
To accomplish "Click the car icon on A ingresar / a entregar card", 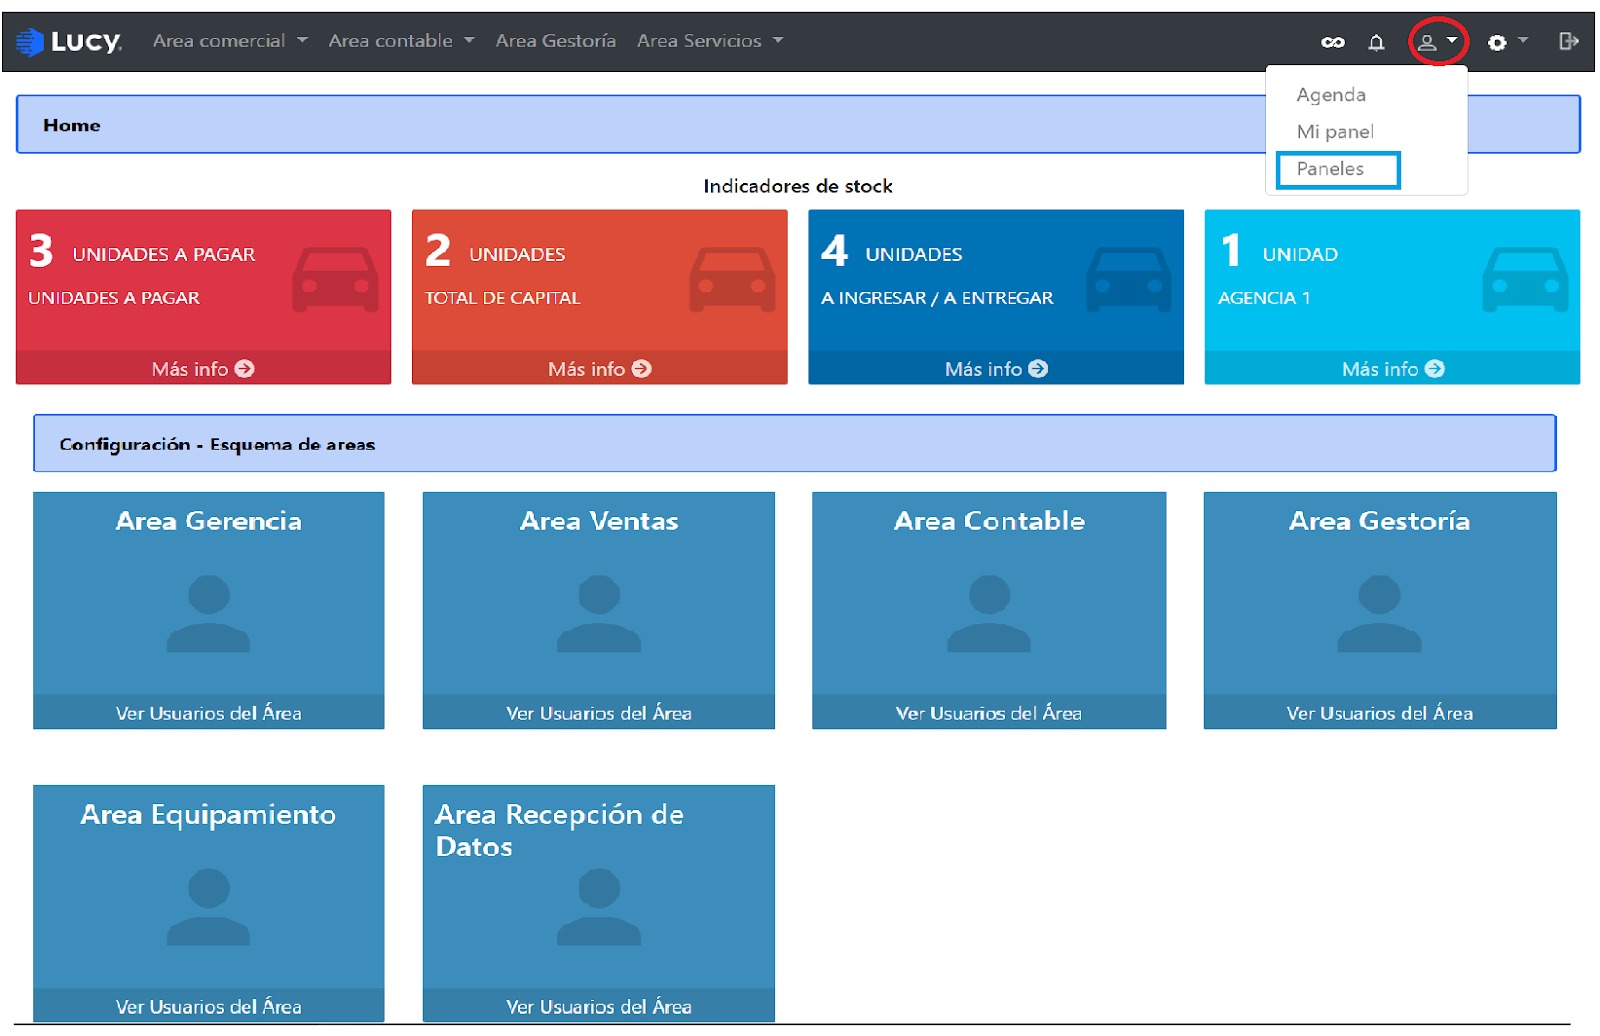I will click(x=1128, y=279).
